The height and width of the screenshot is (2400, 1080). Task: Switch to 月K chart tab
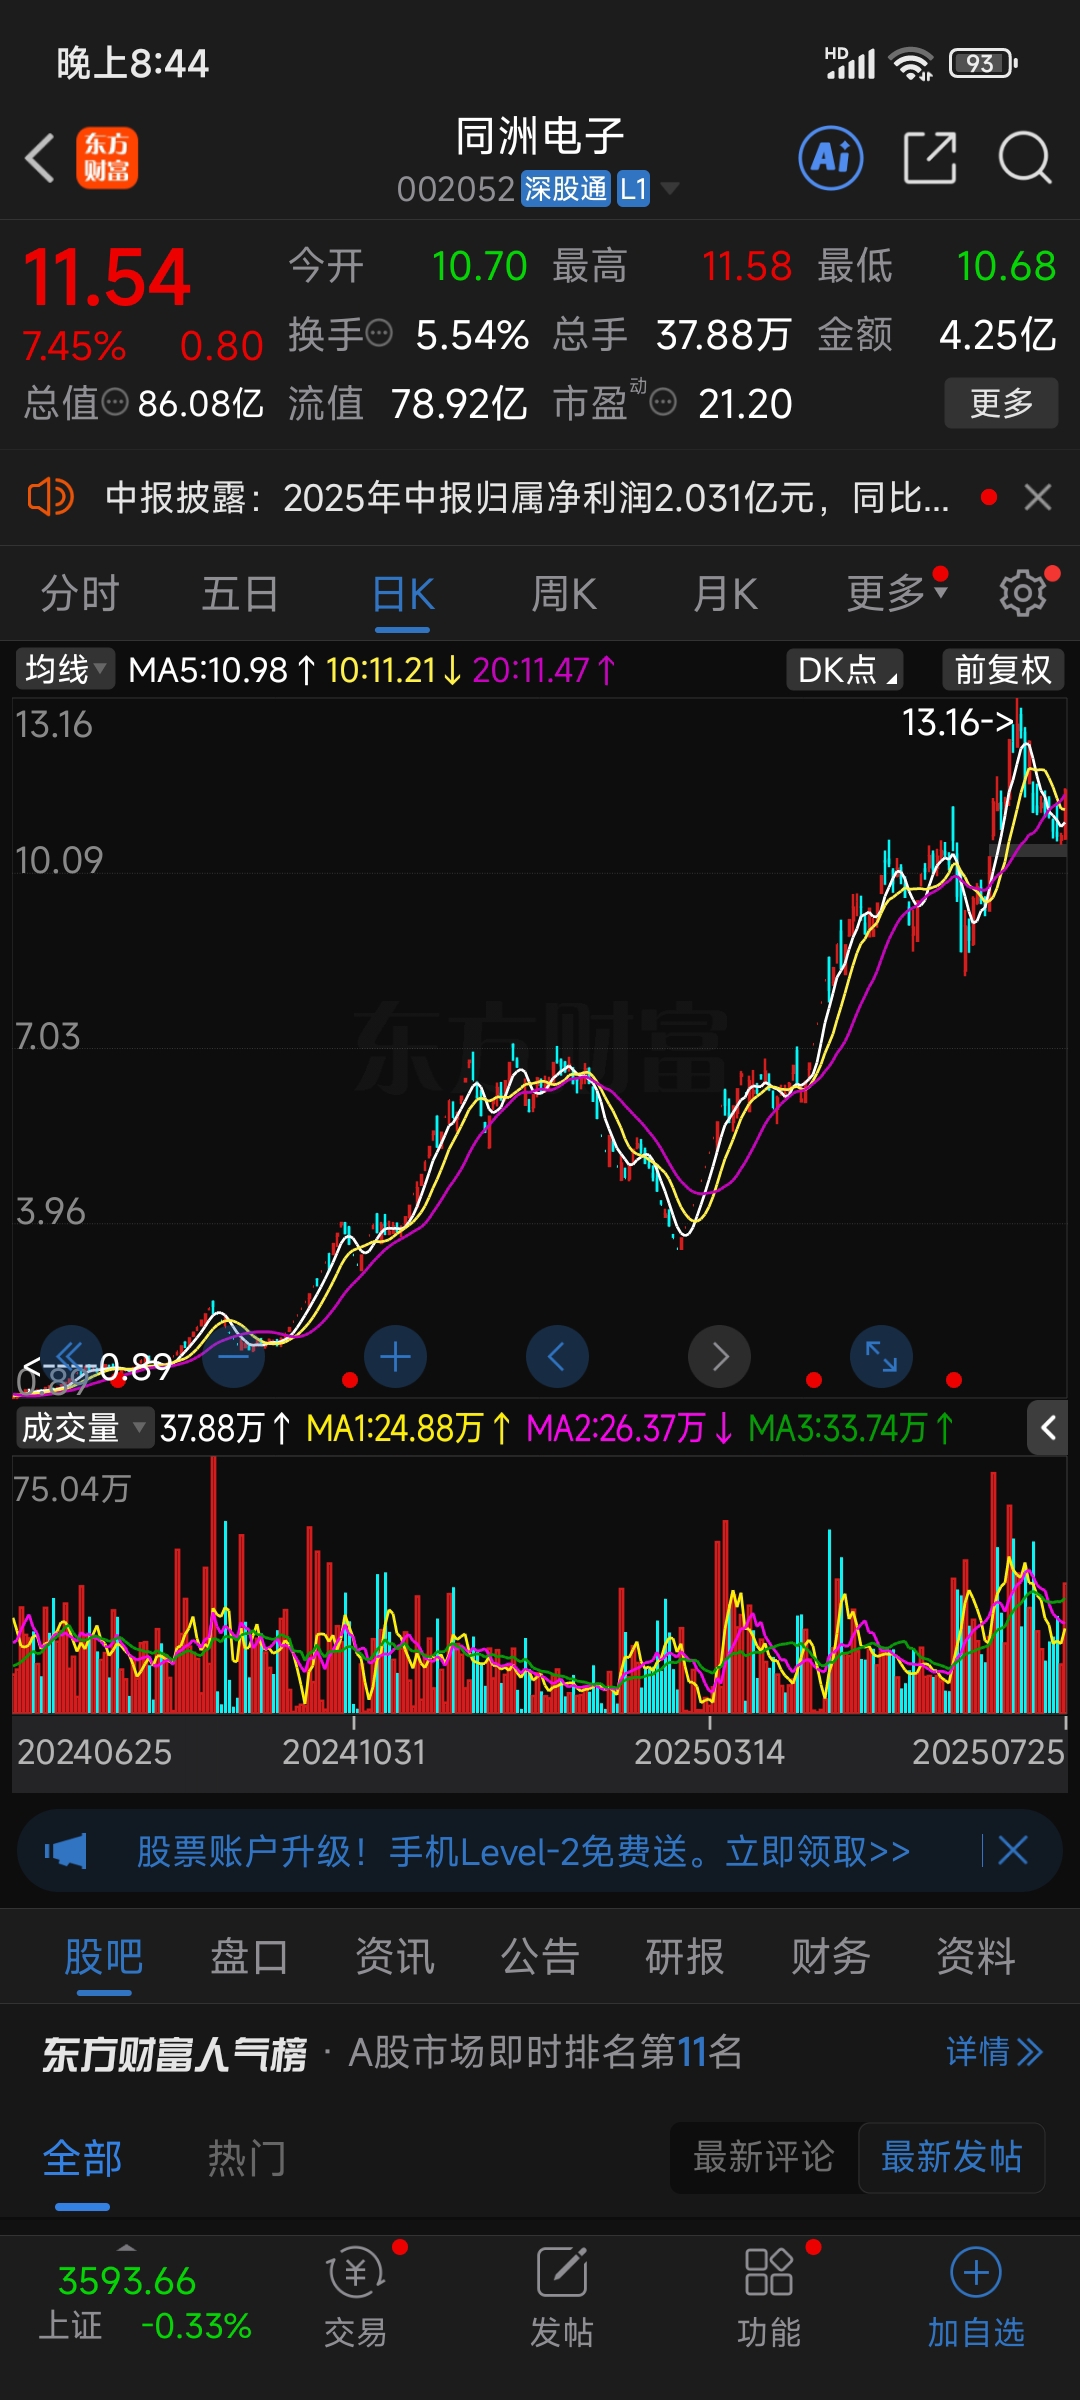pyautogui.click(x=726, y=594)
